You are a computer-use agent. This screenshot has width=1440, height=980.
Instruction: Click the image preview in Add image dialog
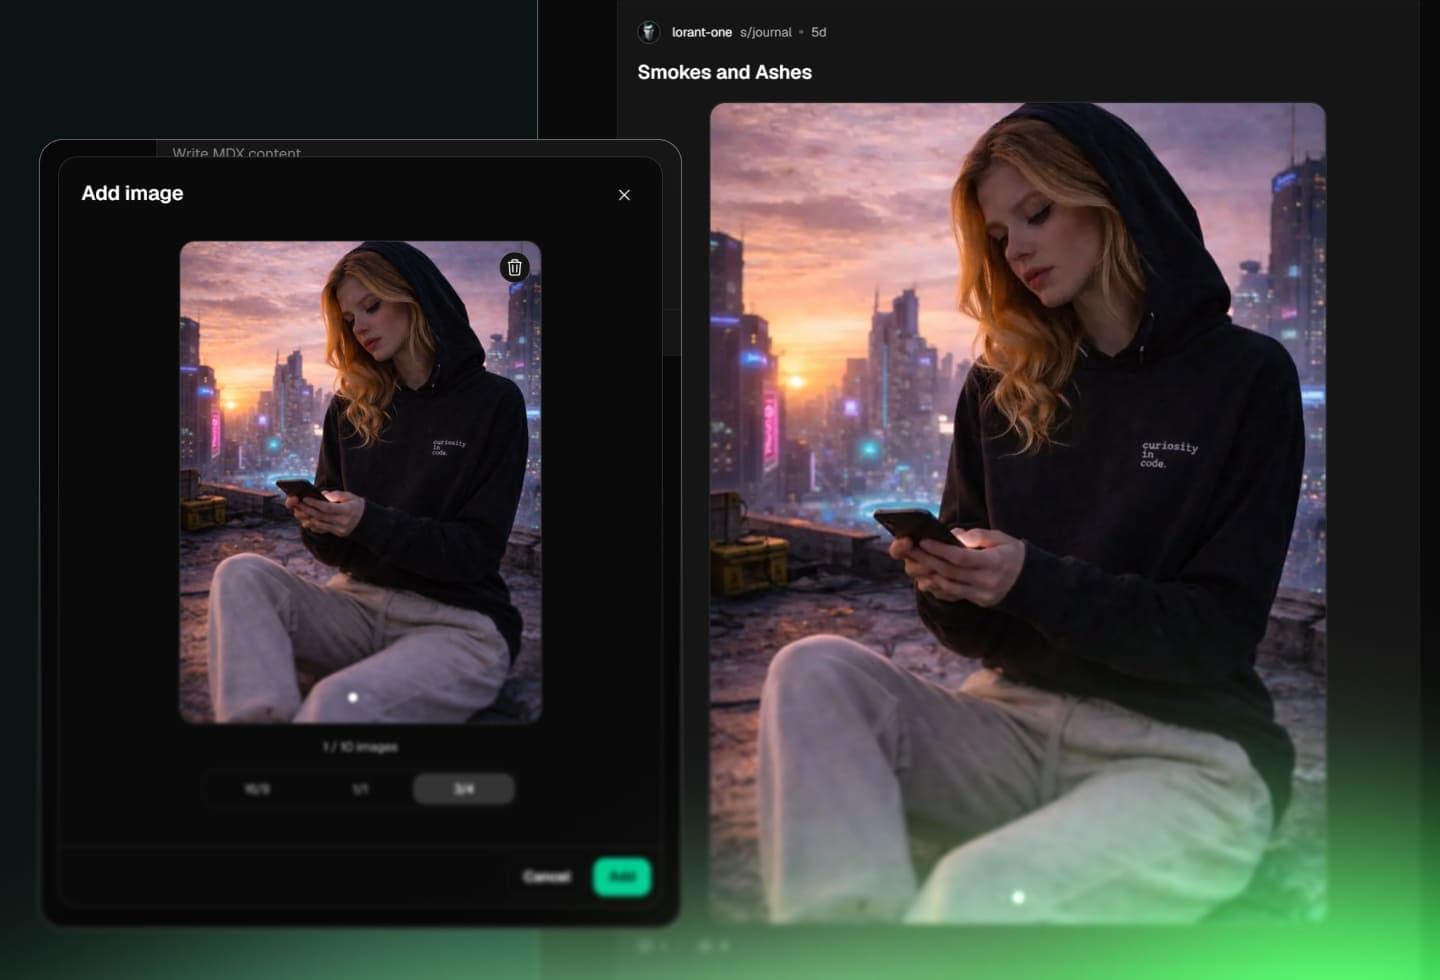tap(360, 481)
